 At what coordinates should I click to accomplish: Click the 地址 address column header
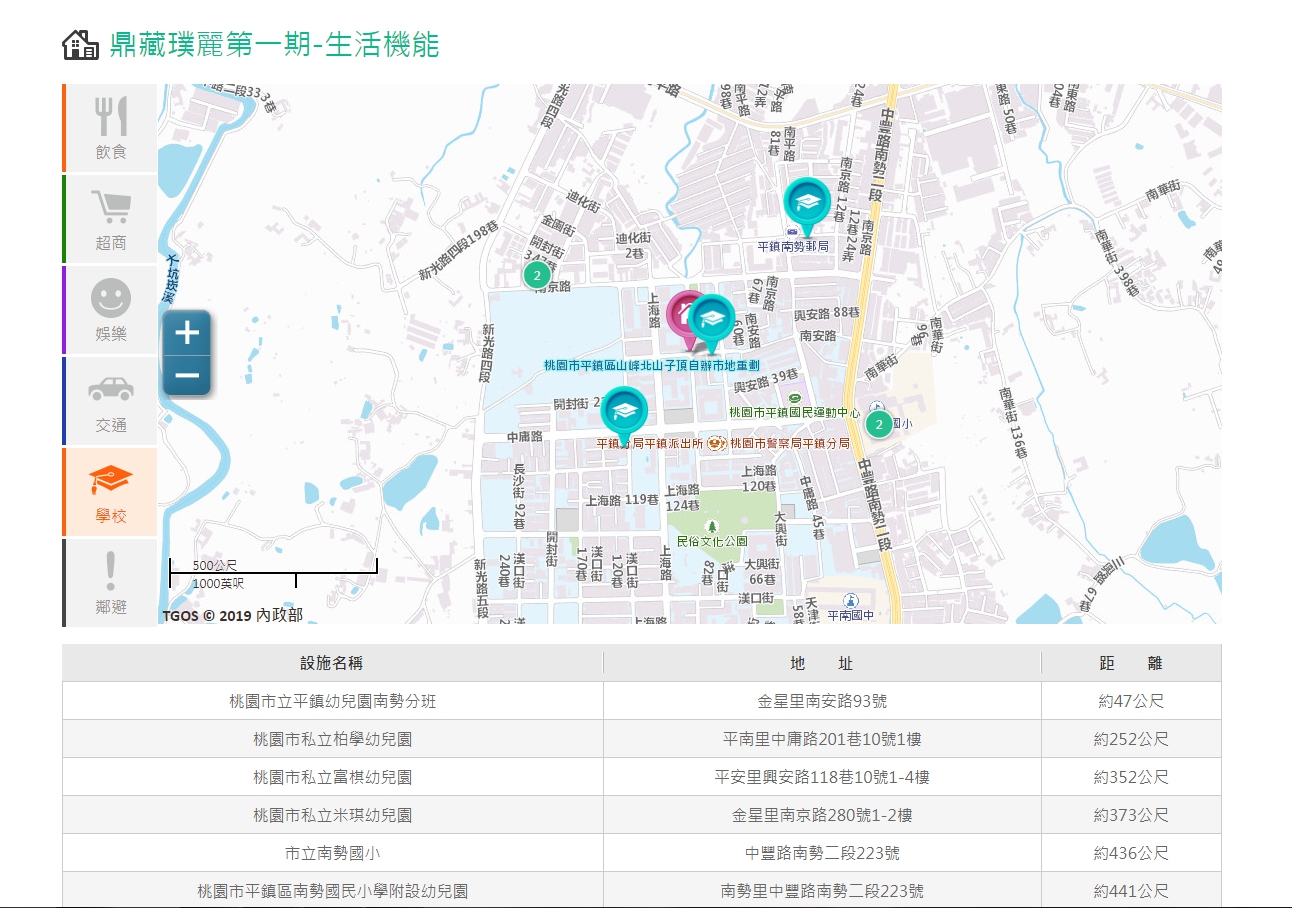click(x=822, y=663)
